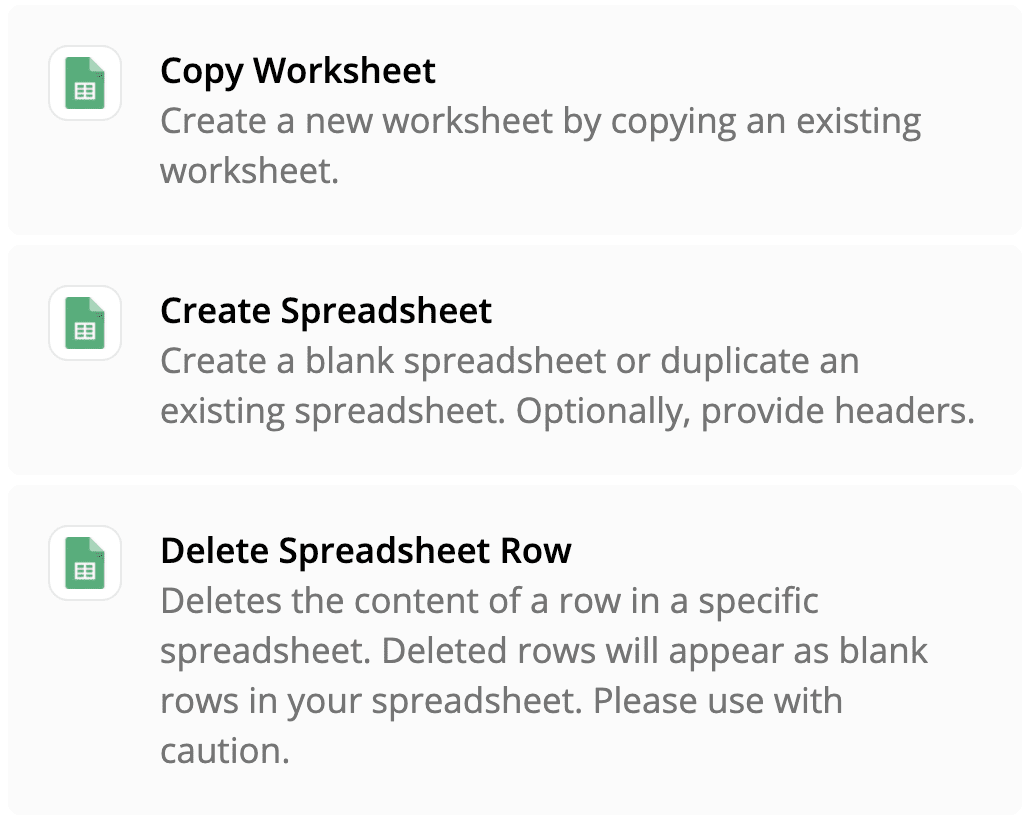Screen dimensions: 1030x820
Task: Click the word "caution." in last card
Action: [x=225, y=751]
